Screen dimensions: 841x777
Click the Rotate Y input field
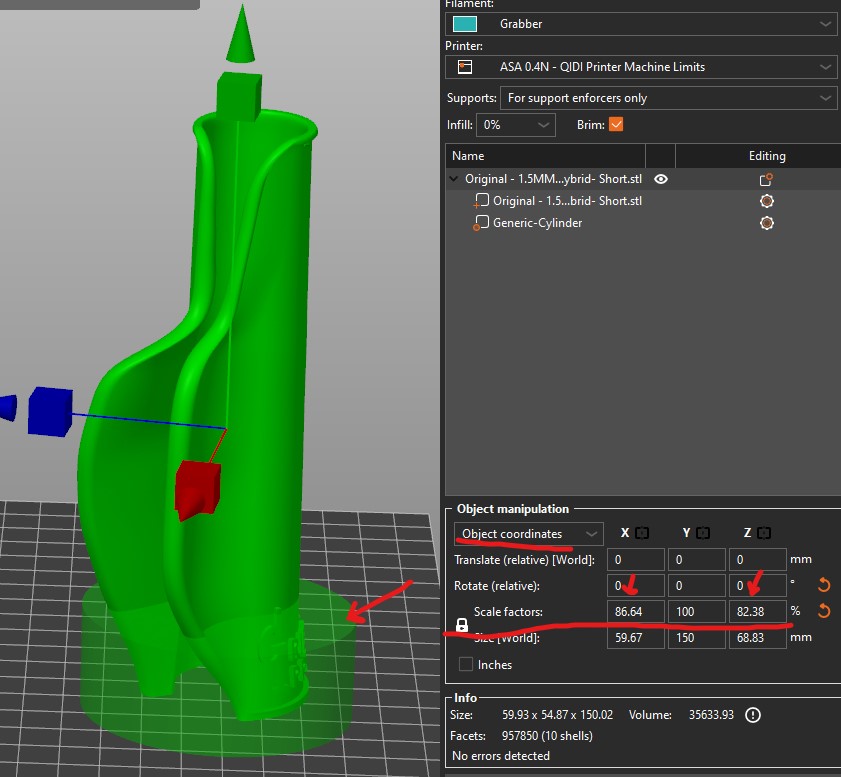pos(697,586)
